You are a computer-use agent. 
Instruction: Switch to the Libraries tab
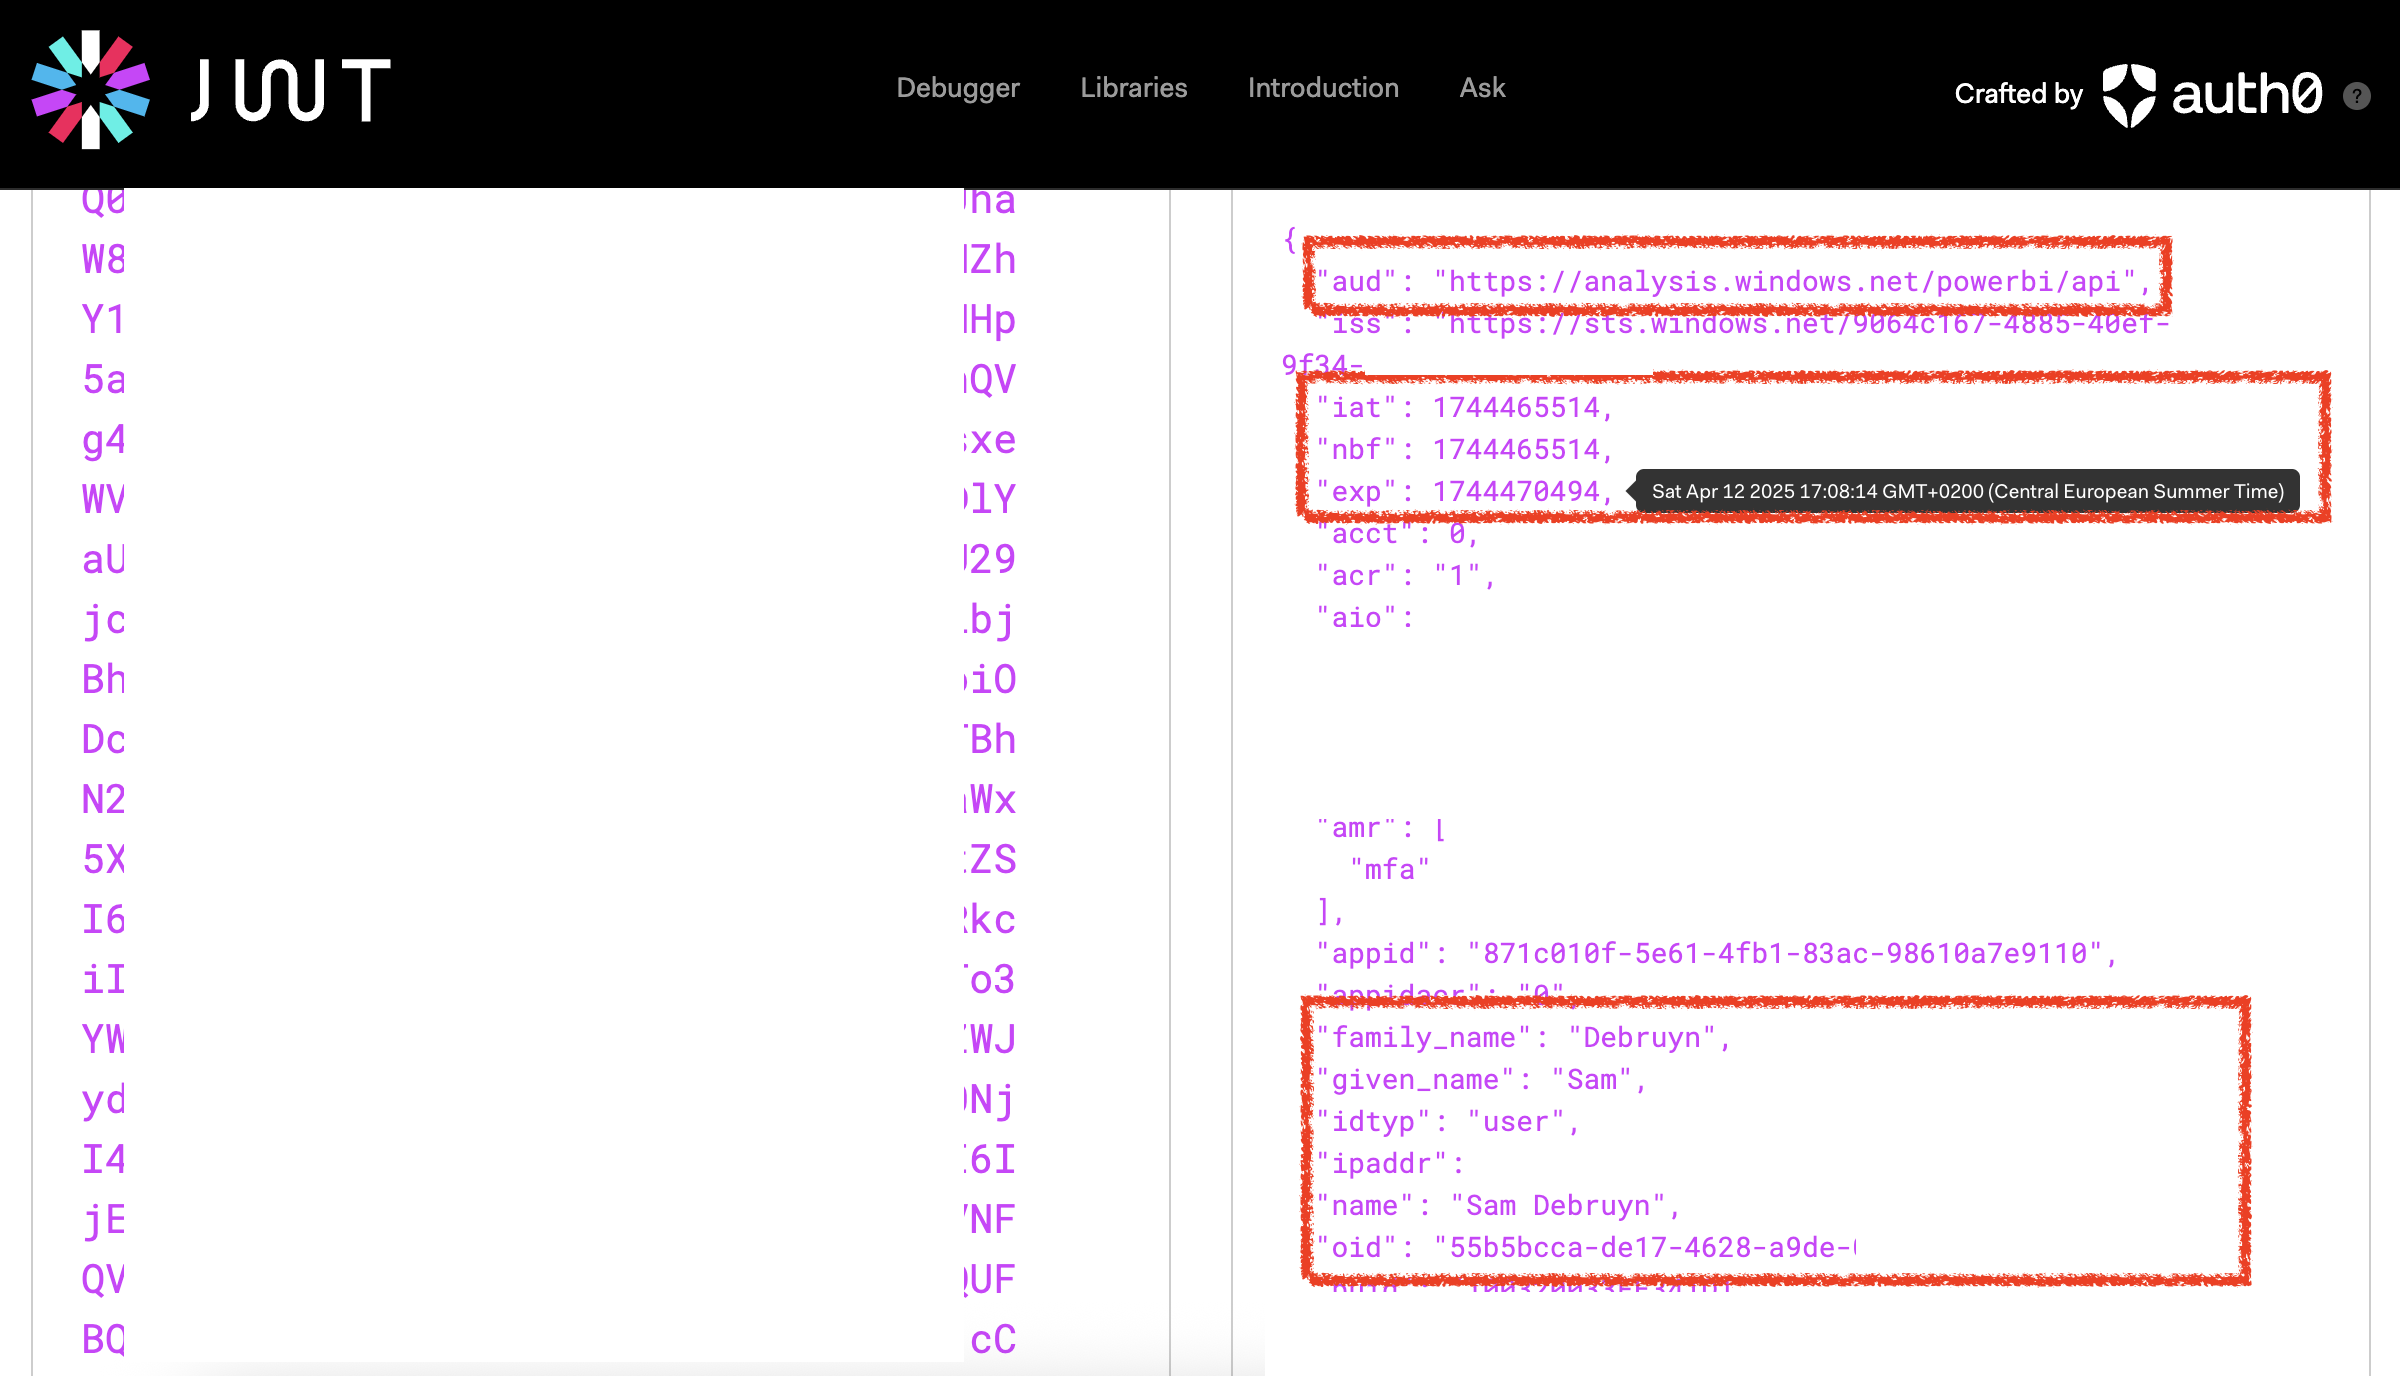[x=1133, y=88]
